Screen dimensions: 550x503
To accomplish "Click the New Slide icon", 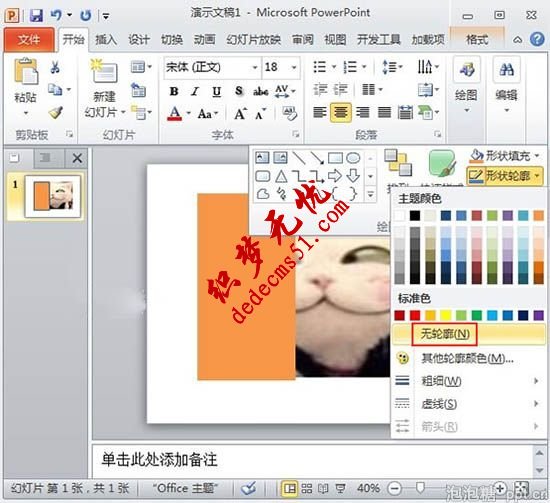I will click(x=104, y=72).
